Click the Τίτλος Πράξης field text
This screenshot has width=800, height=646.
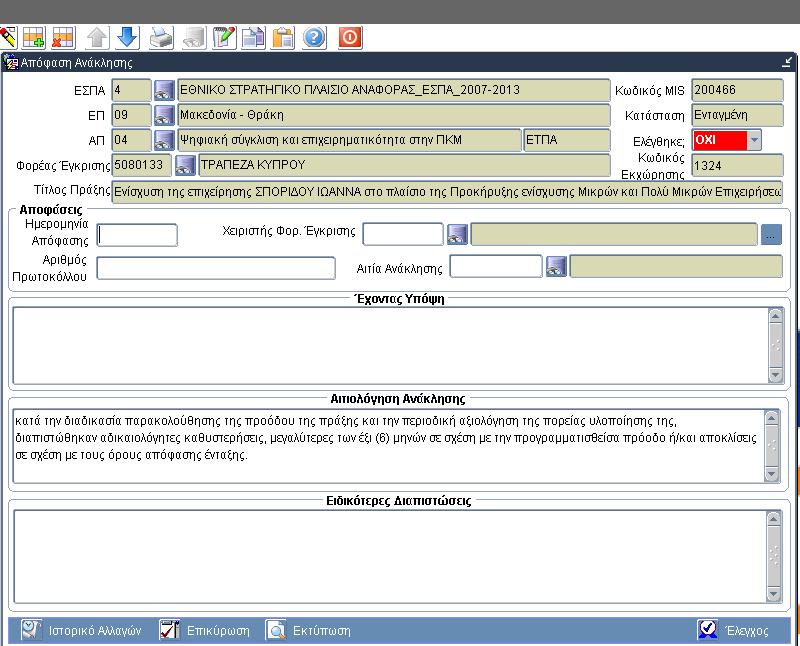pos(447,192)
